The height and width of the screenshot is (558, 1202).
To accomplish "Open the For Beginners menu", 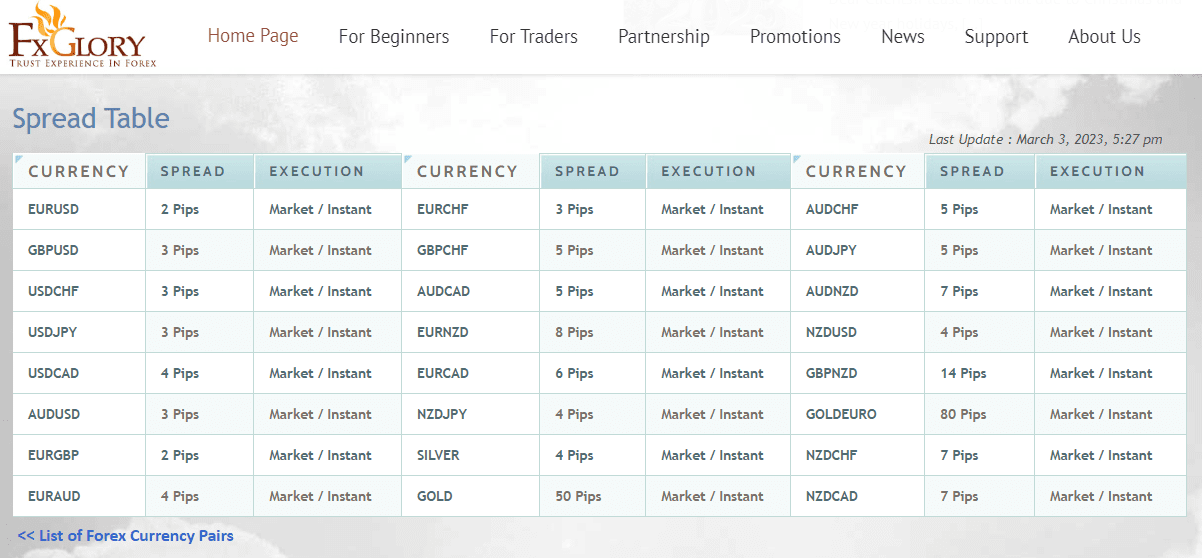I will tap(394, 37).
